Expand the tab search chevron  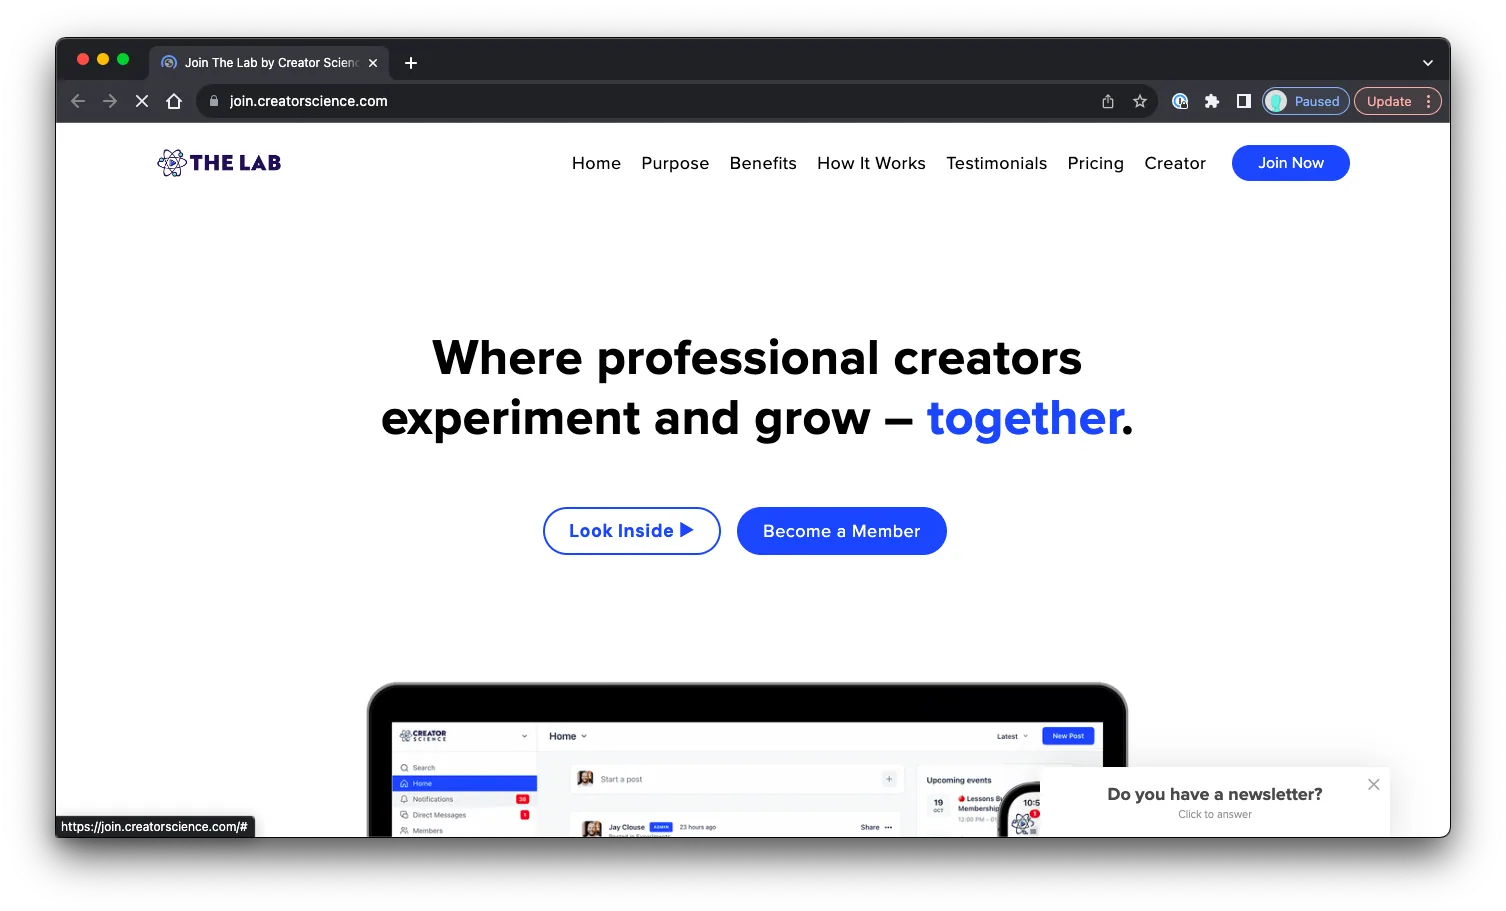click(x=1428, y=63)
